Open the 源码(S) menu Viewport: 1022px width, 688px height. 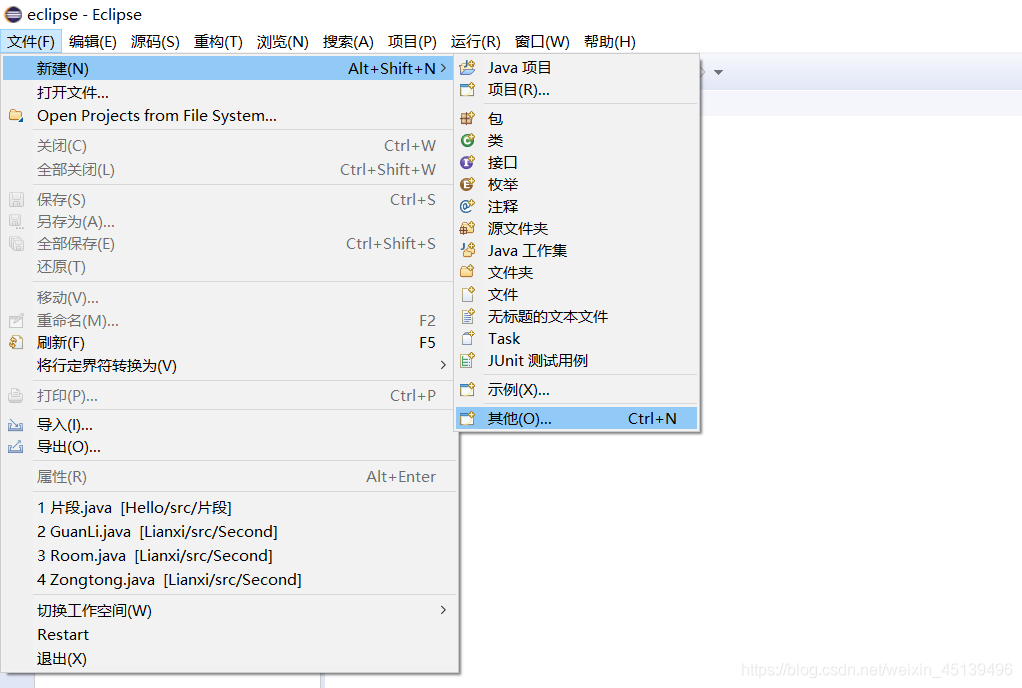155,42
